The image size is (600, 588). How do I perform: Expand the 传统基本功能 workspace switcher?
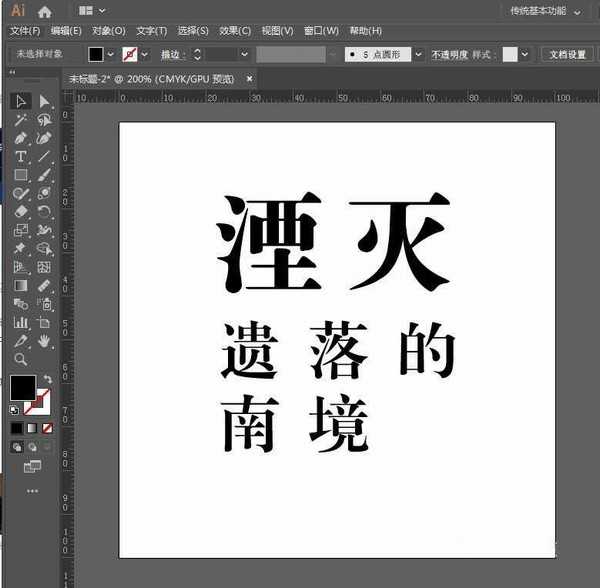click(577, 11)
